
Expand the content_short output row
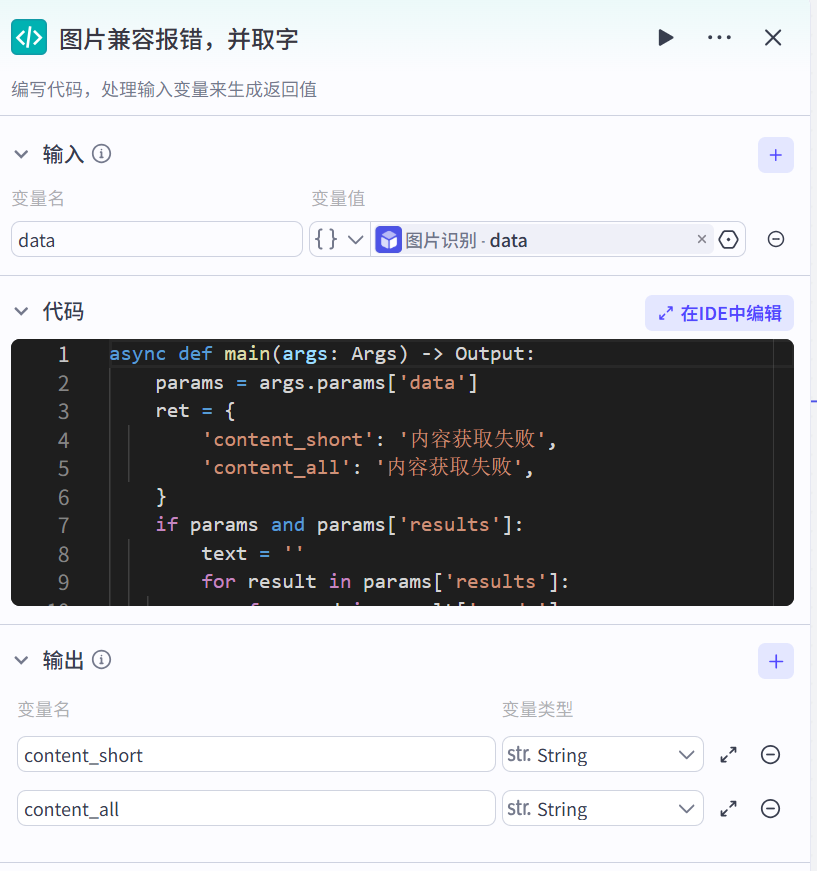tap(728, 755)
